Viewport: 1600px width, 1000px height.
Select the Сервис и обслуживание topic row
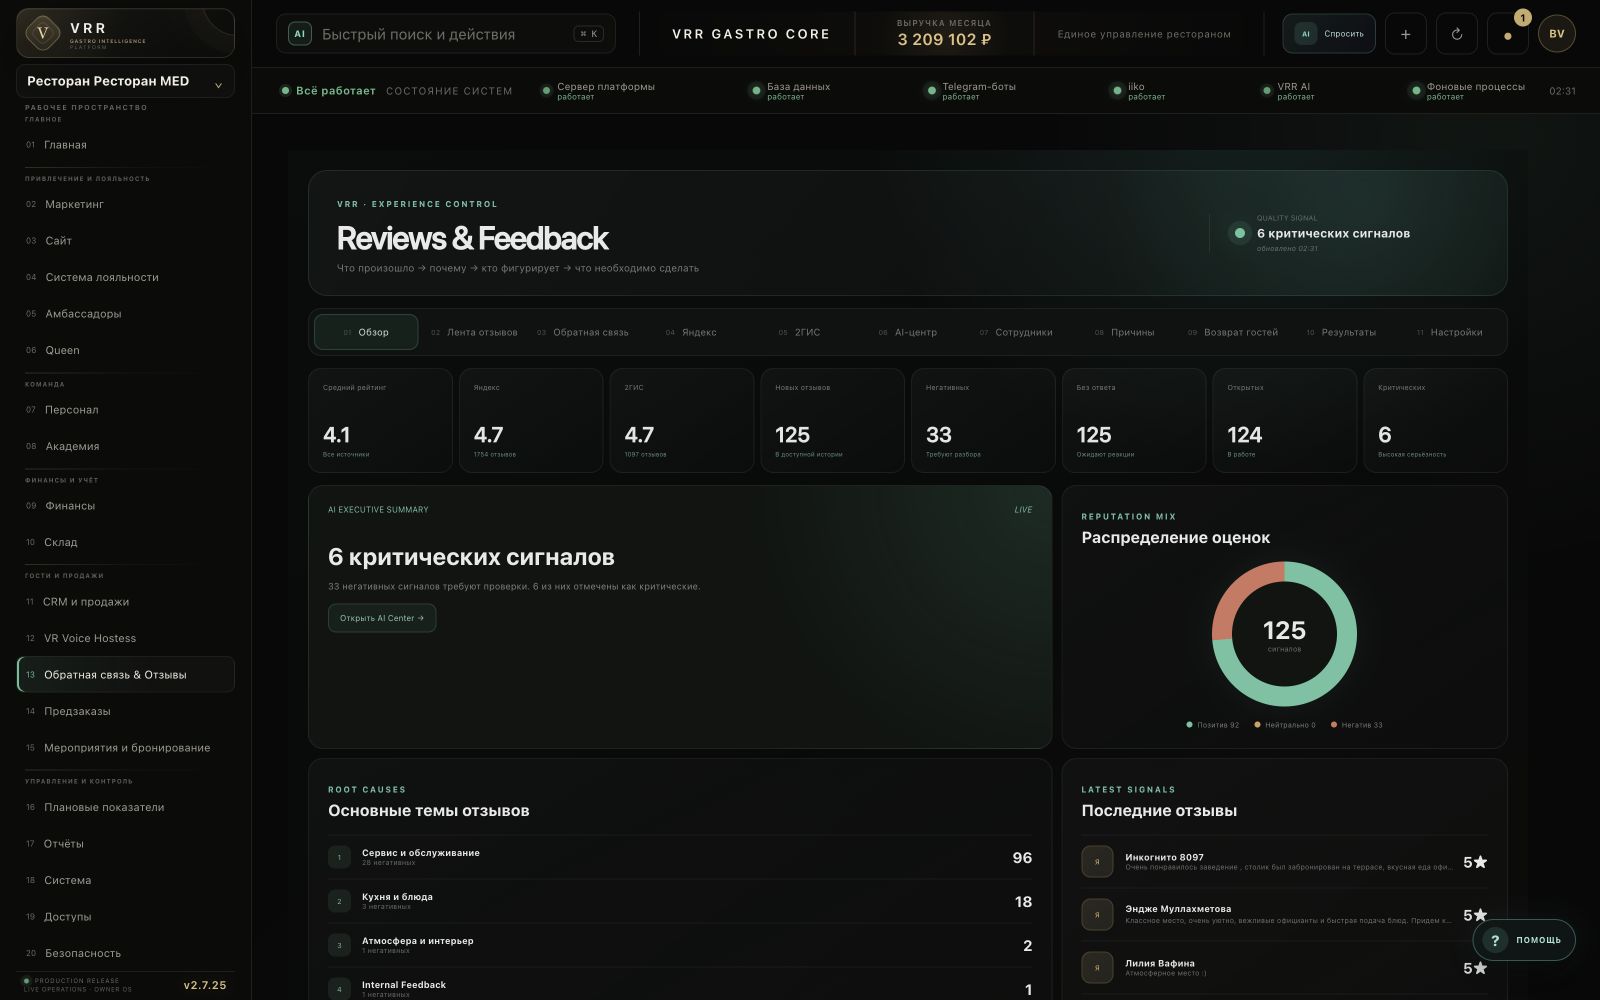[x=680, y=857]
